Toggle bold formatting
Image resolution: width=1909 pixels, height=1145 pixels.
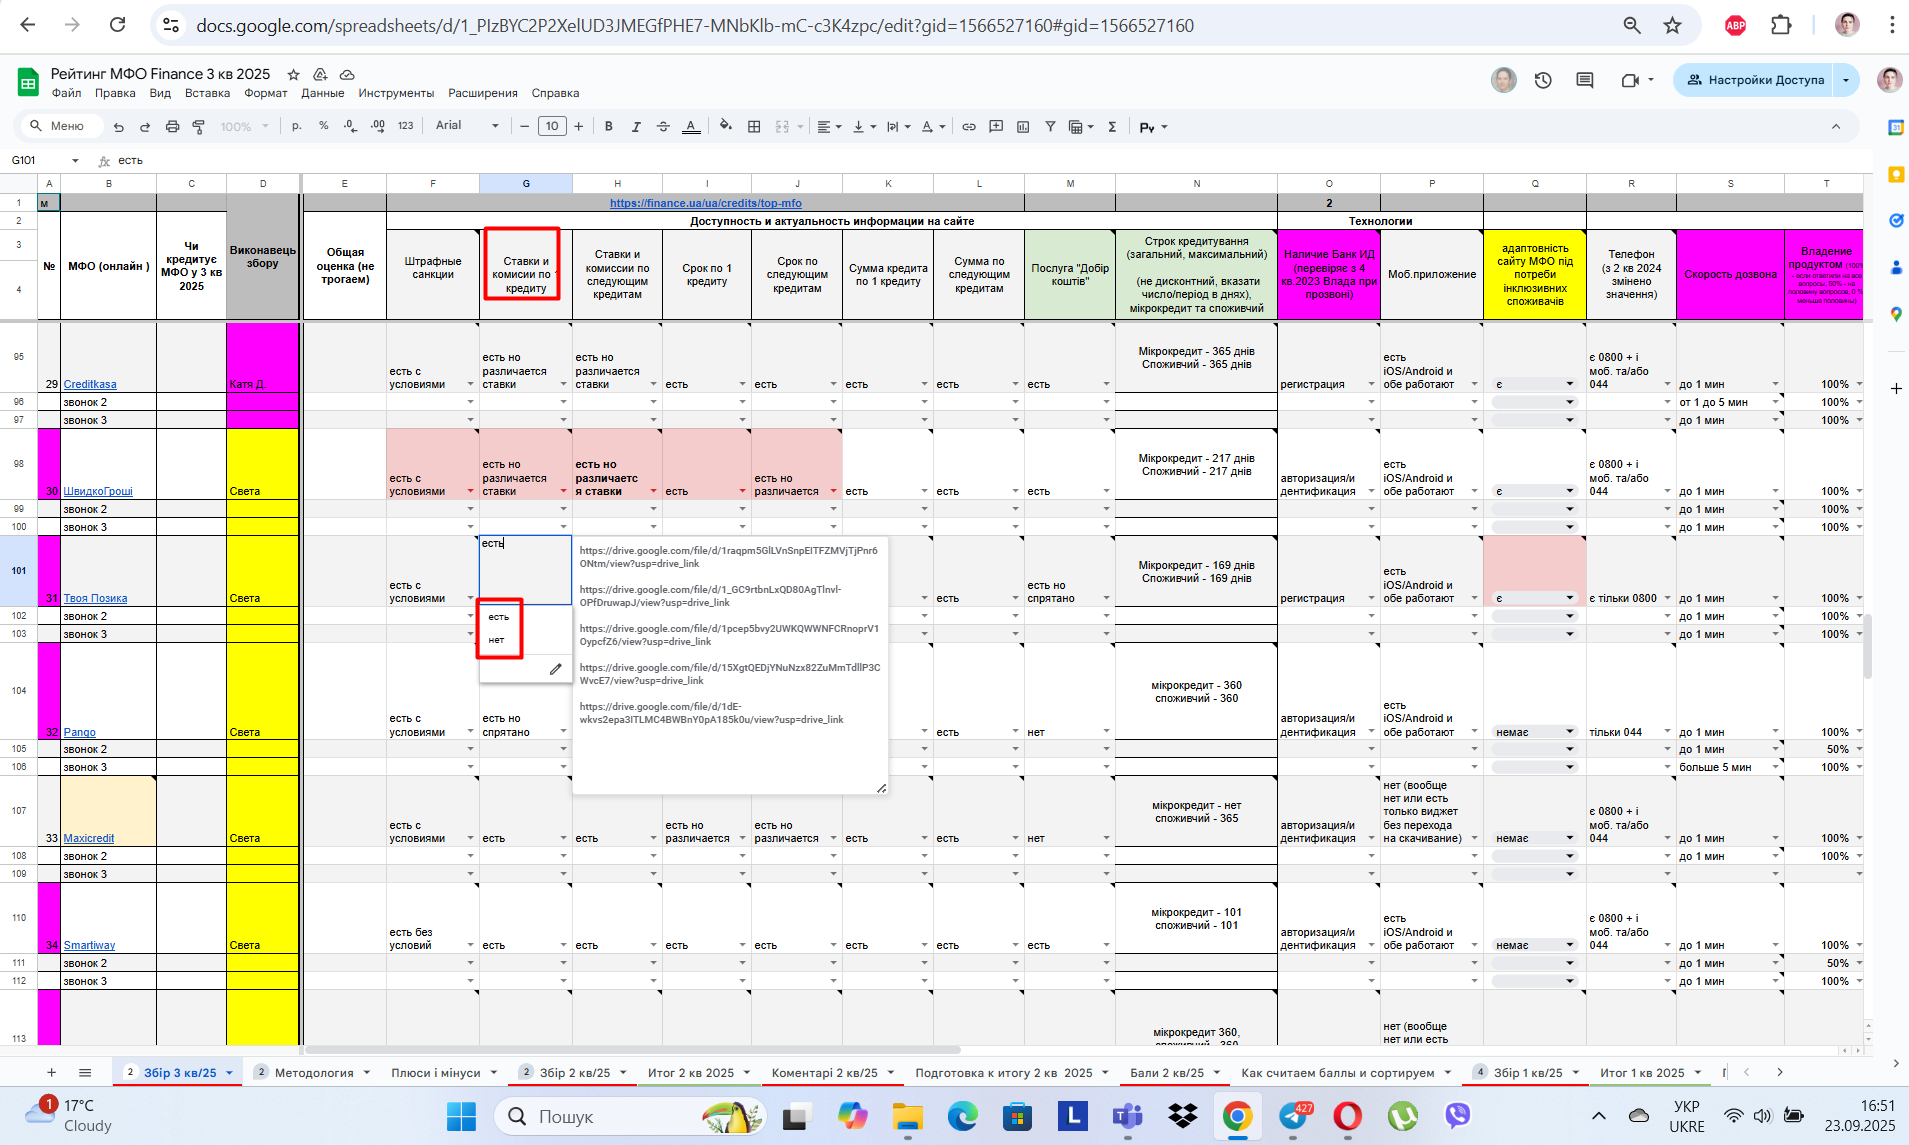click(608, 127)
